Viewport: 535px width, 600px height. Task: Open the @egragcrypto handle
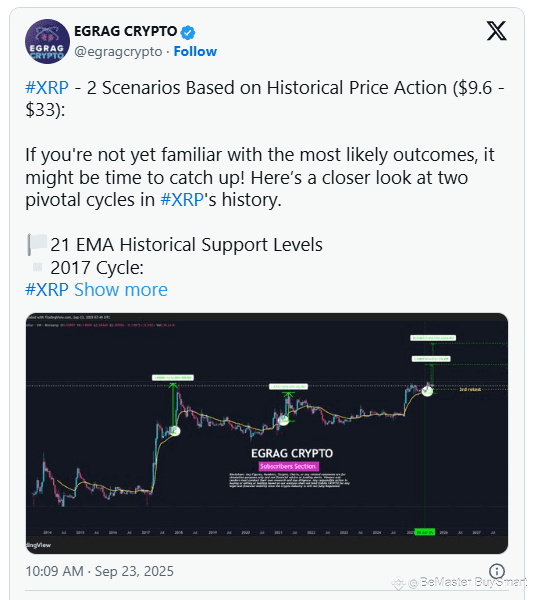118,51
